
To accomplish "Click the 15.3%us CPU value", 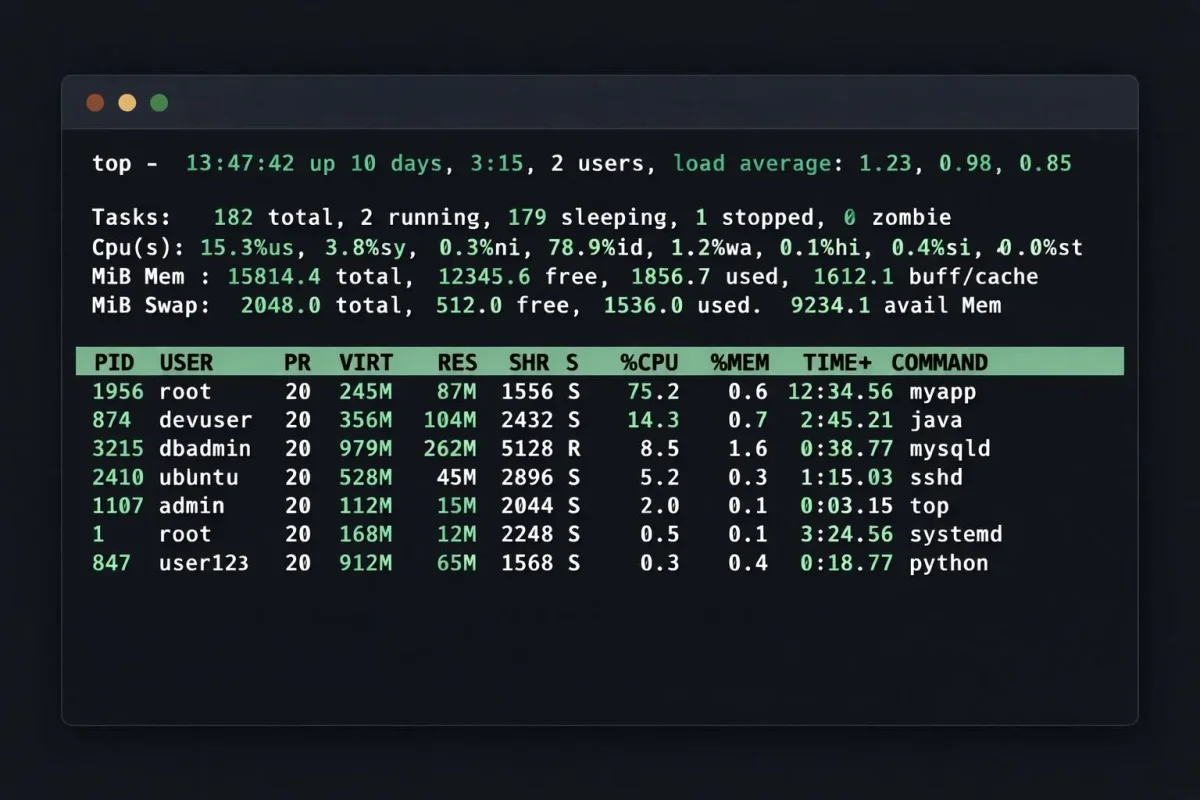I will click(246, 247).
